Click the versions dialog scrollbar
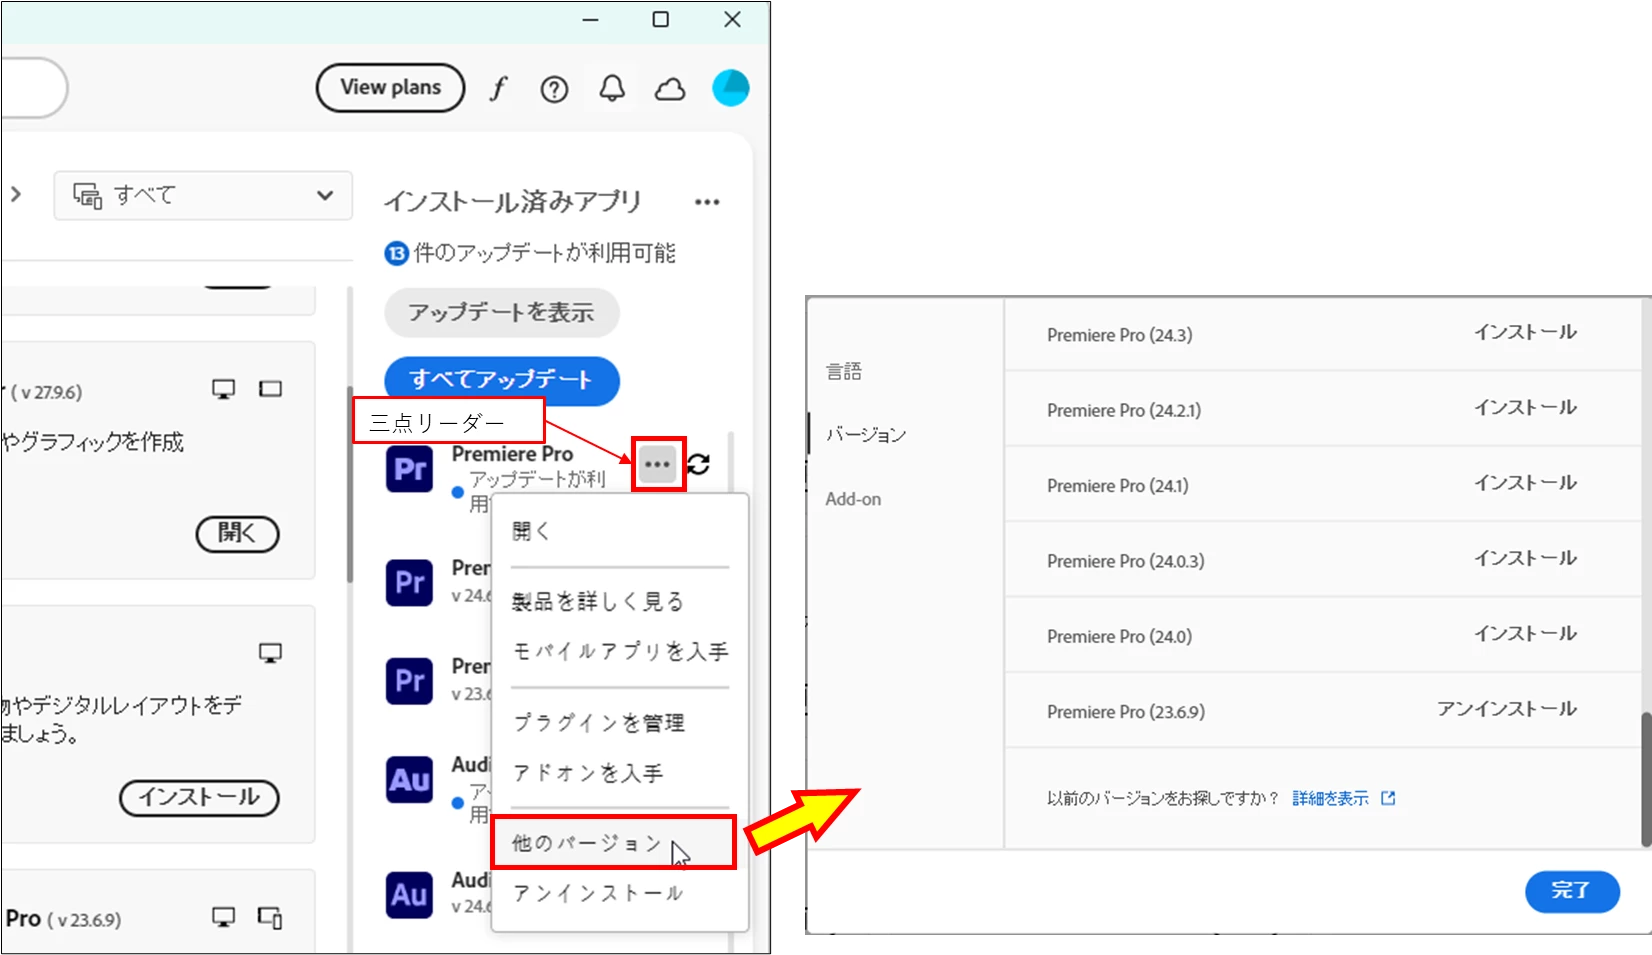The width and height of the screenshot is (1652, 955). pos(1645,780)
